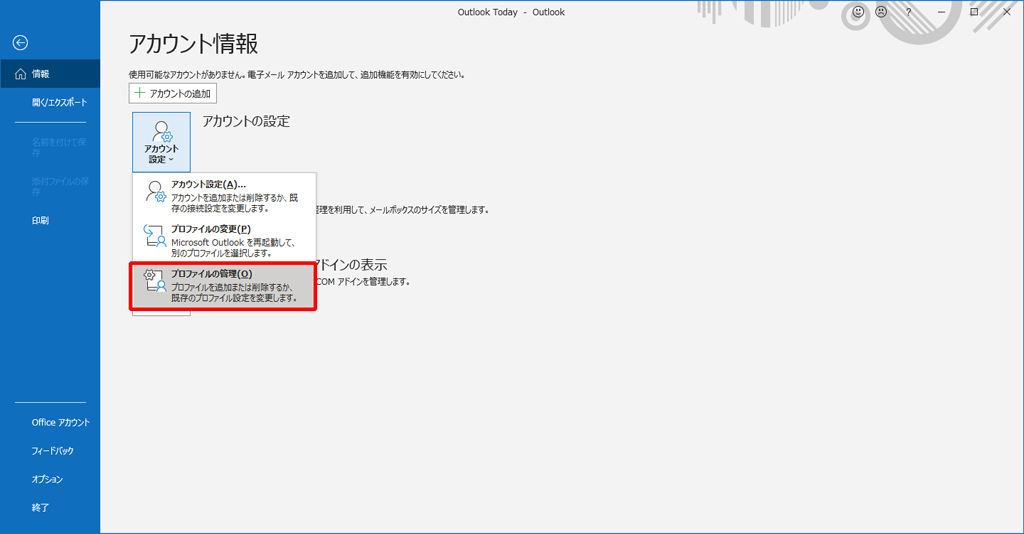Open オプション settings
Viewport: 1024px width, 534px height.
point(50,479)
